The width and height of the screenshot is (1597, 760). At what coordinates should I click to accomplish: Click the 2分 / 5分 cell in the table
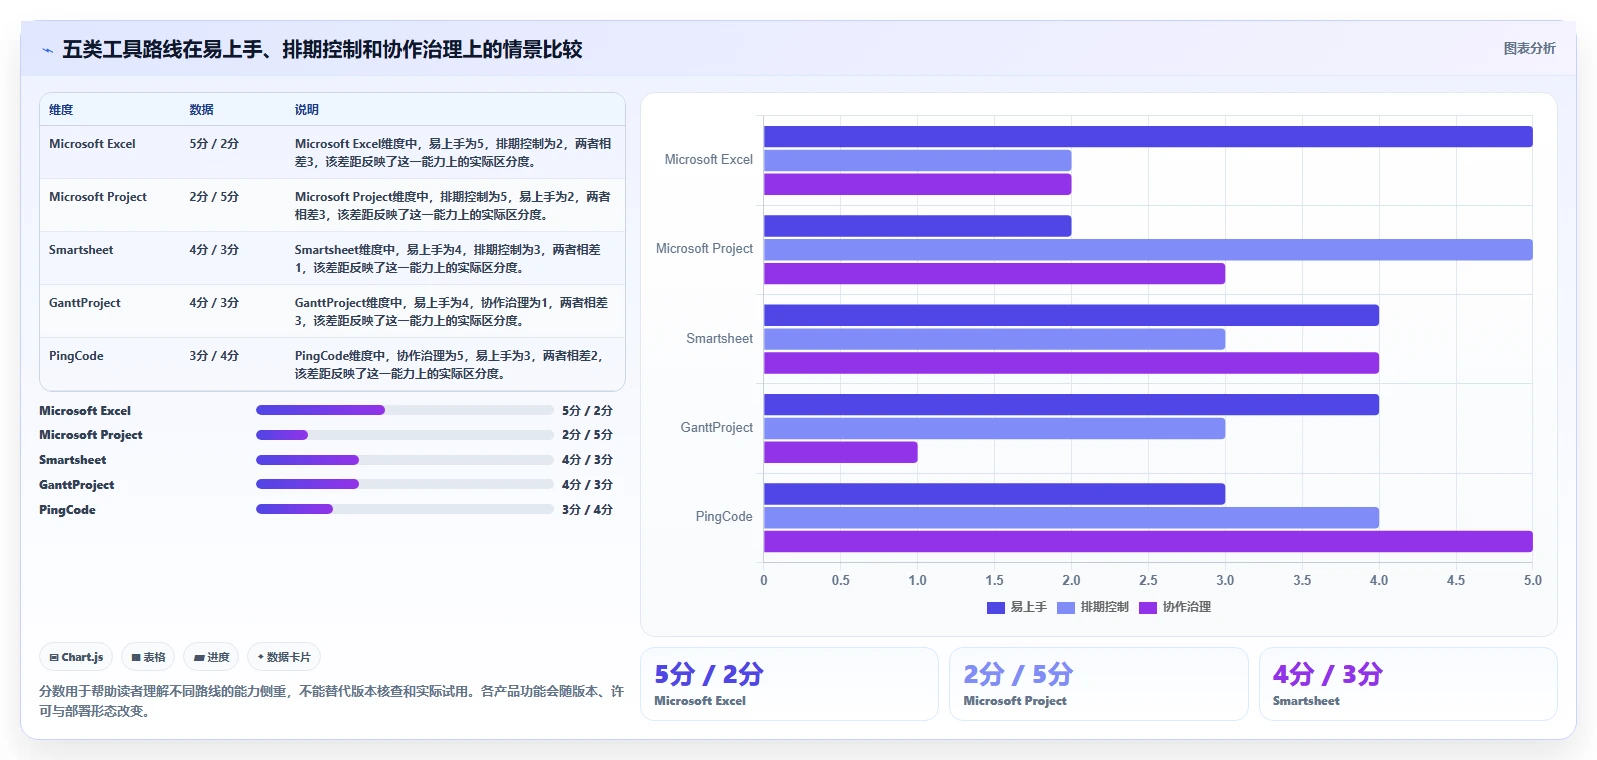tap(214, 197)
